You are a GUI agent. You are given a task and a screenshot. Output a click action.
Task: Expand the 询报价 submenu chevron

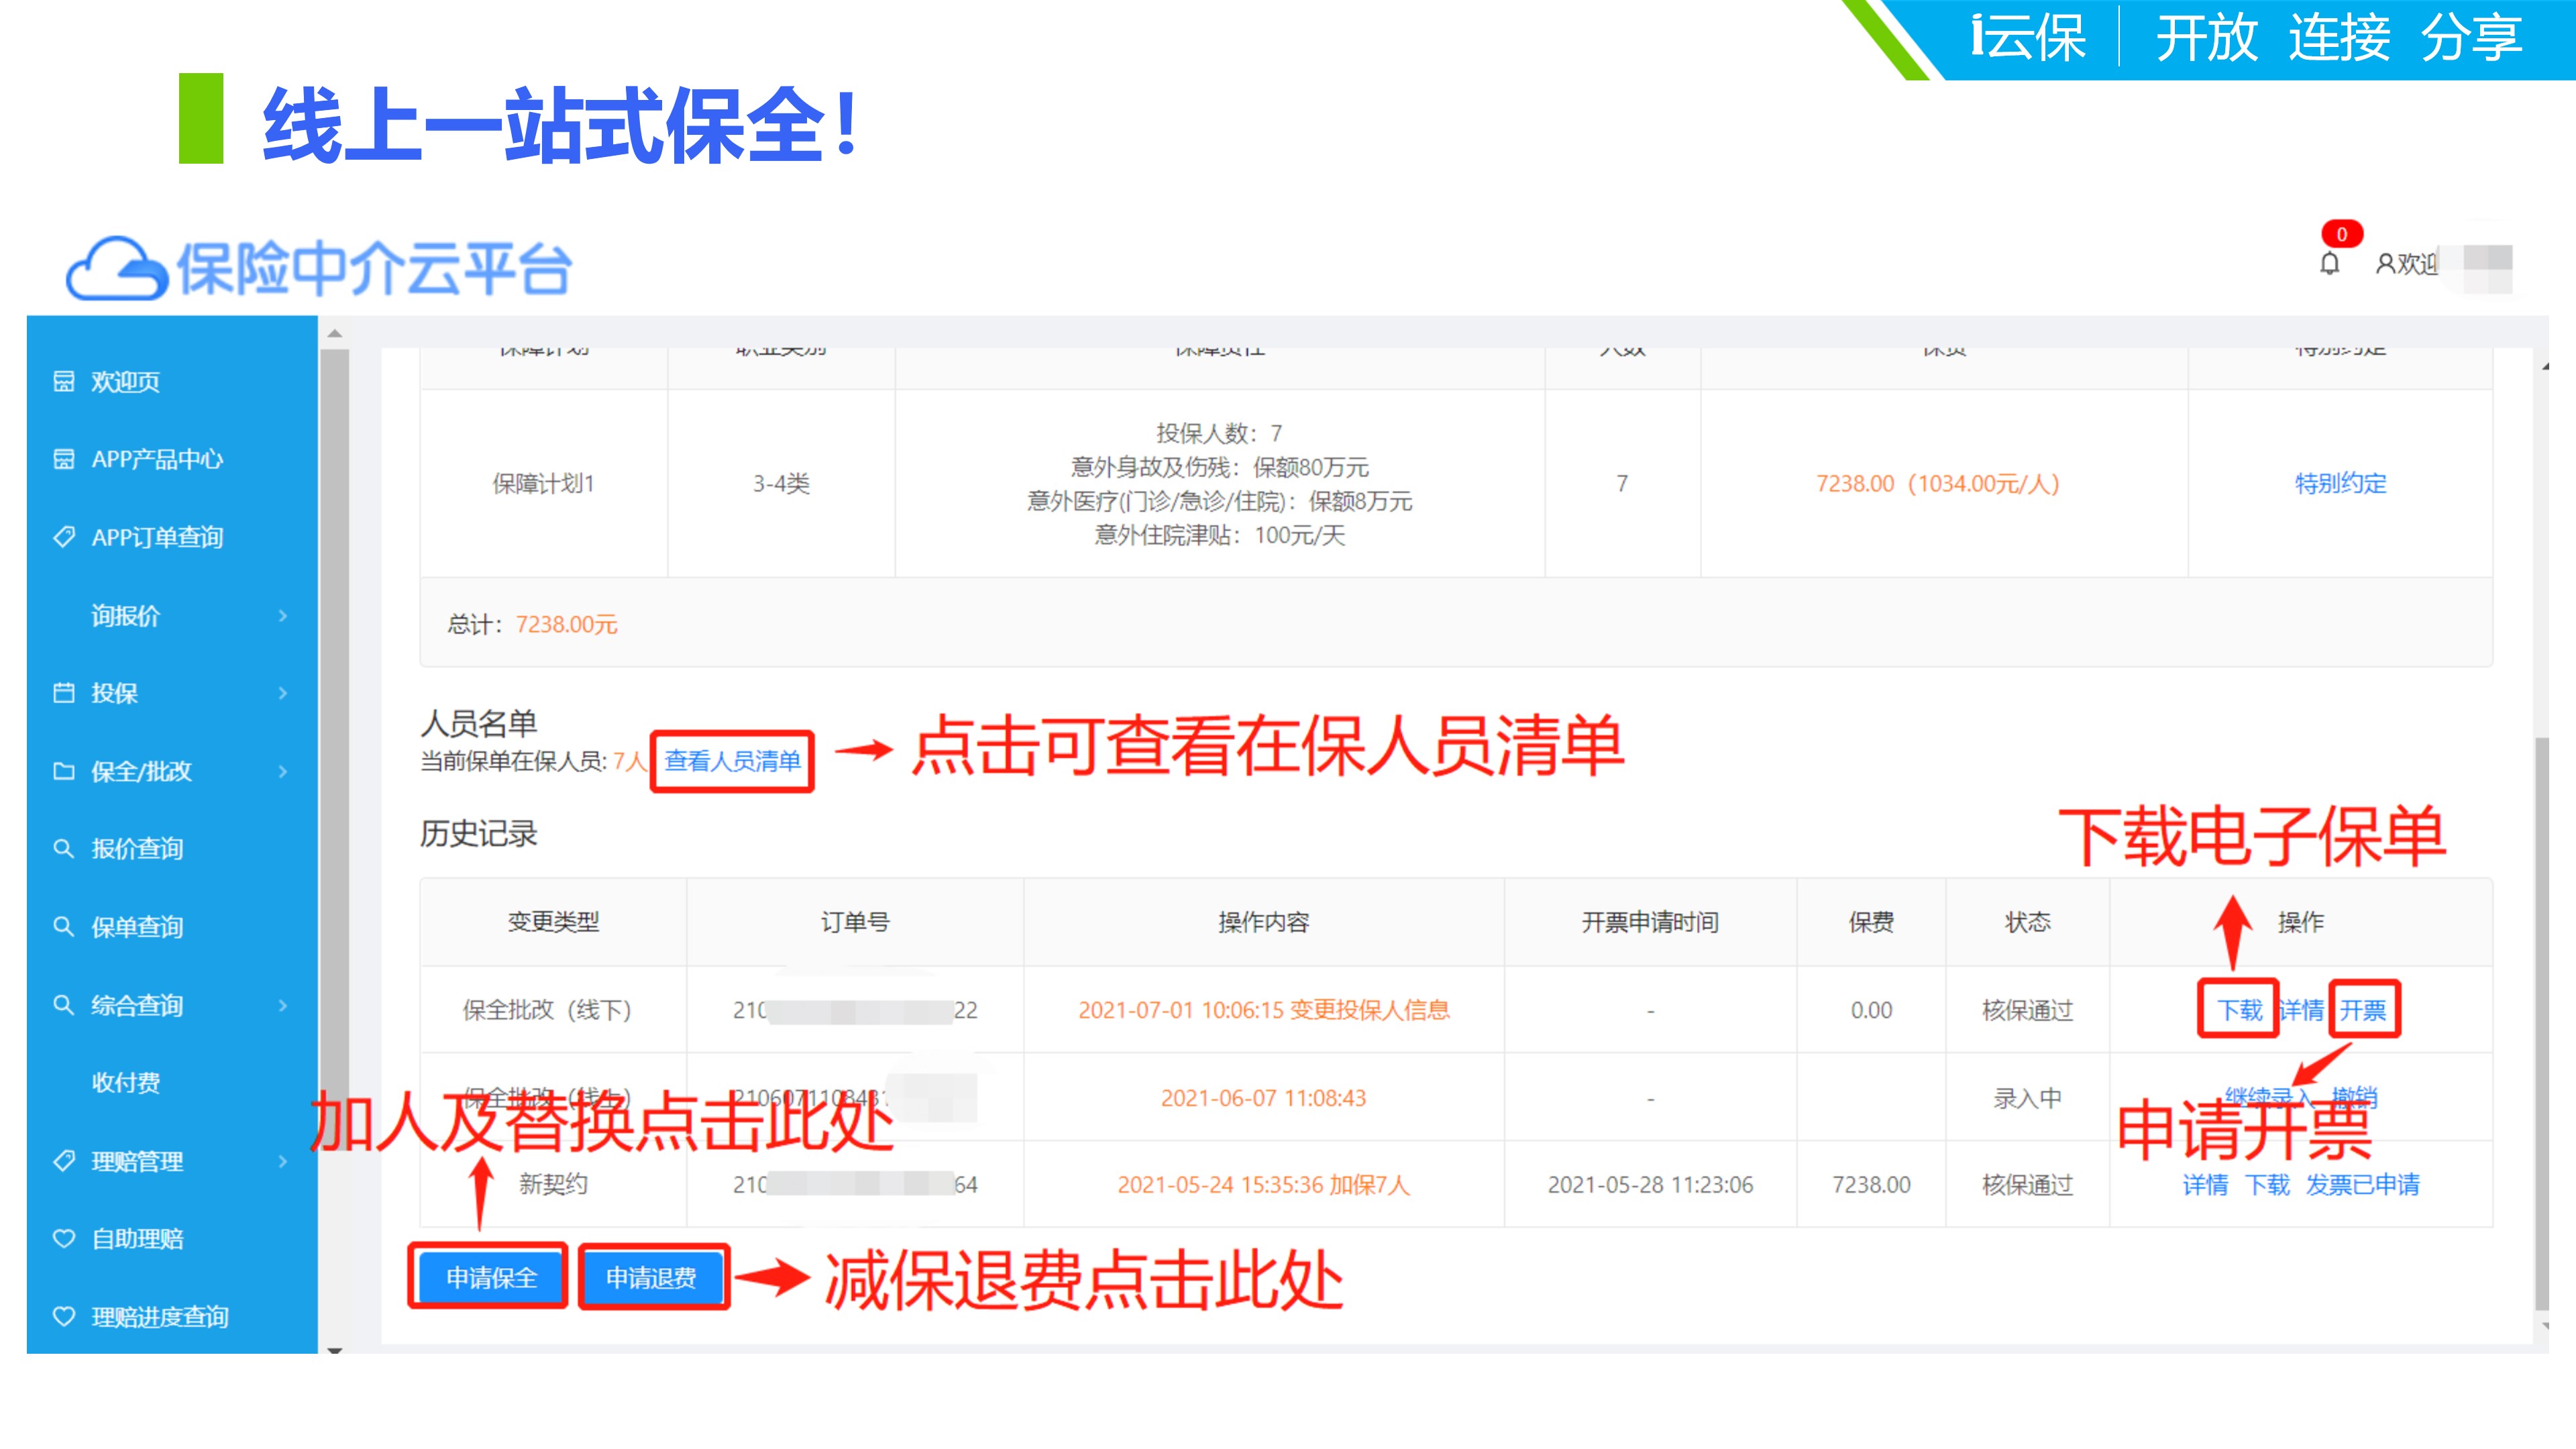(x=283, y=616)
